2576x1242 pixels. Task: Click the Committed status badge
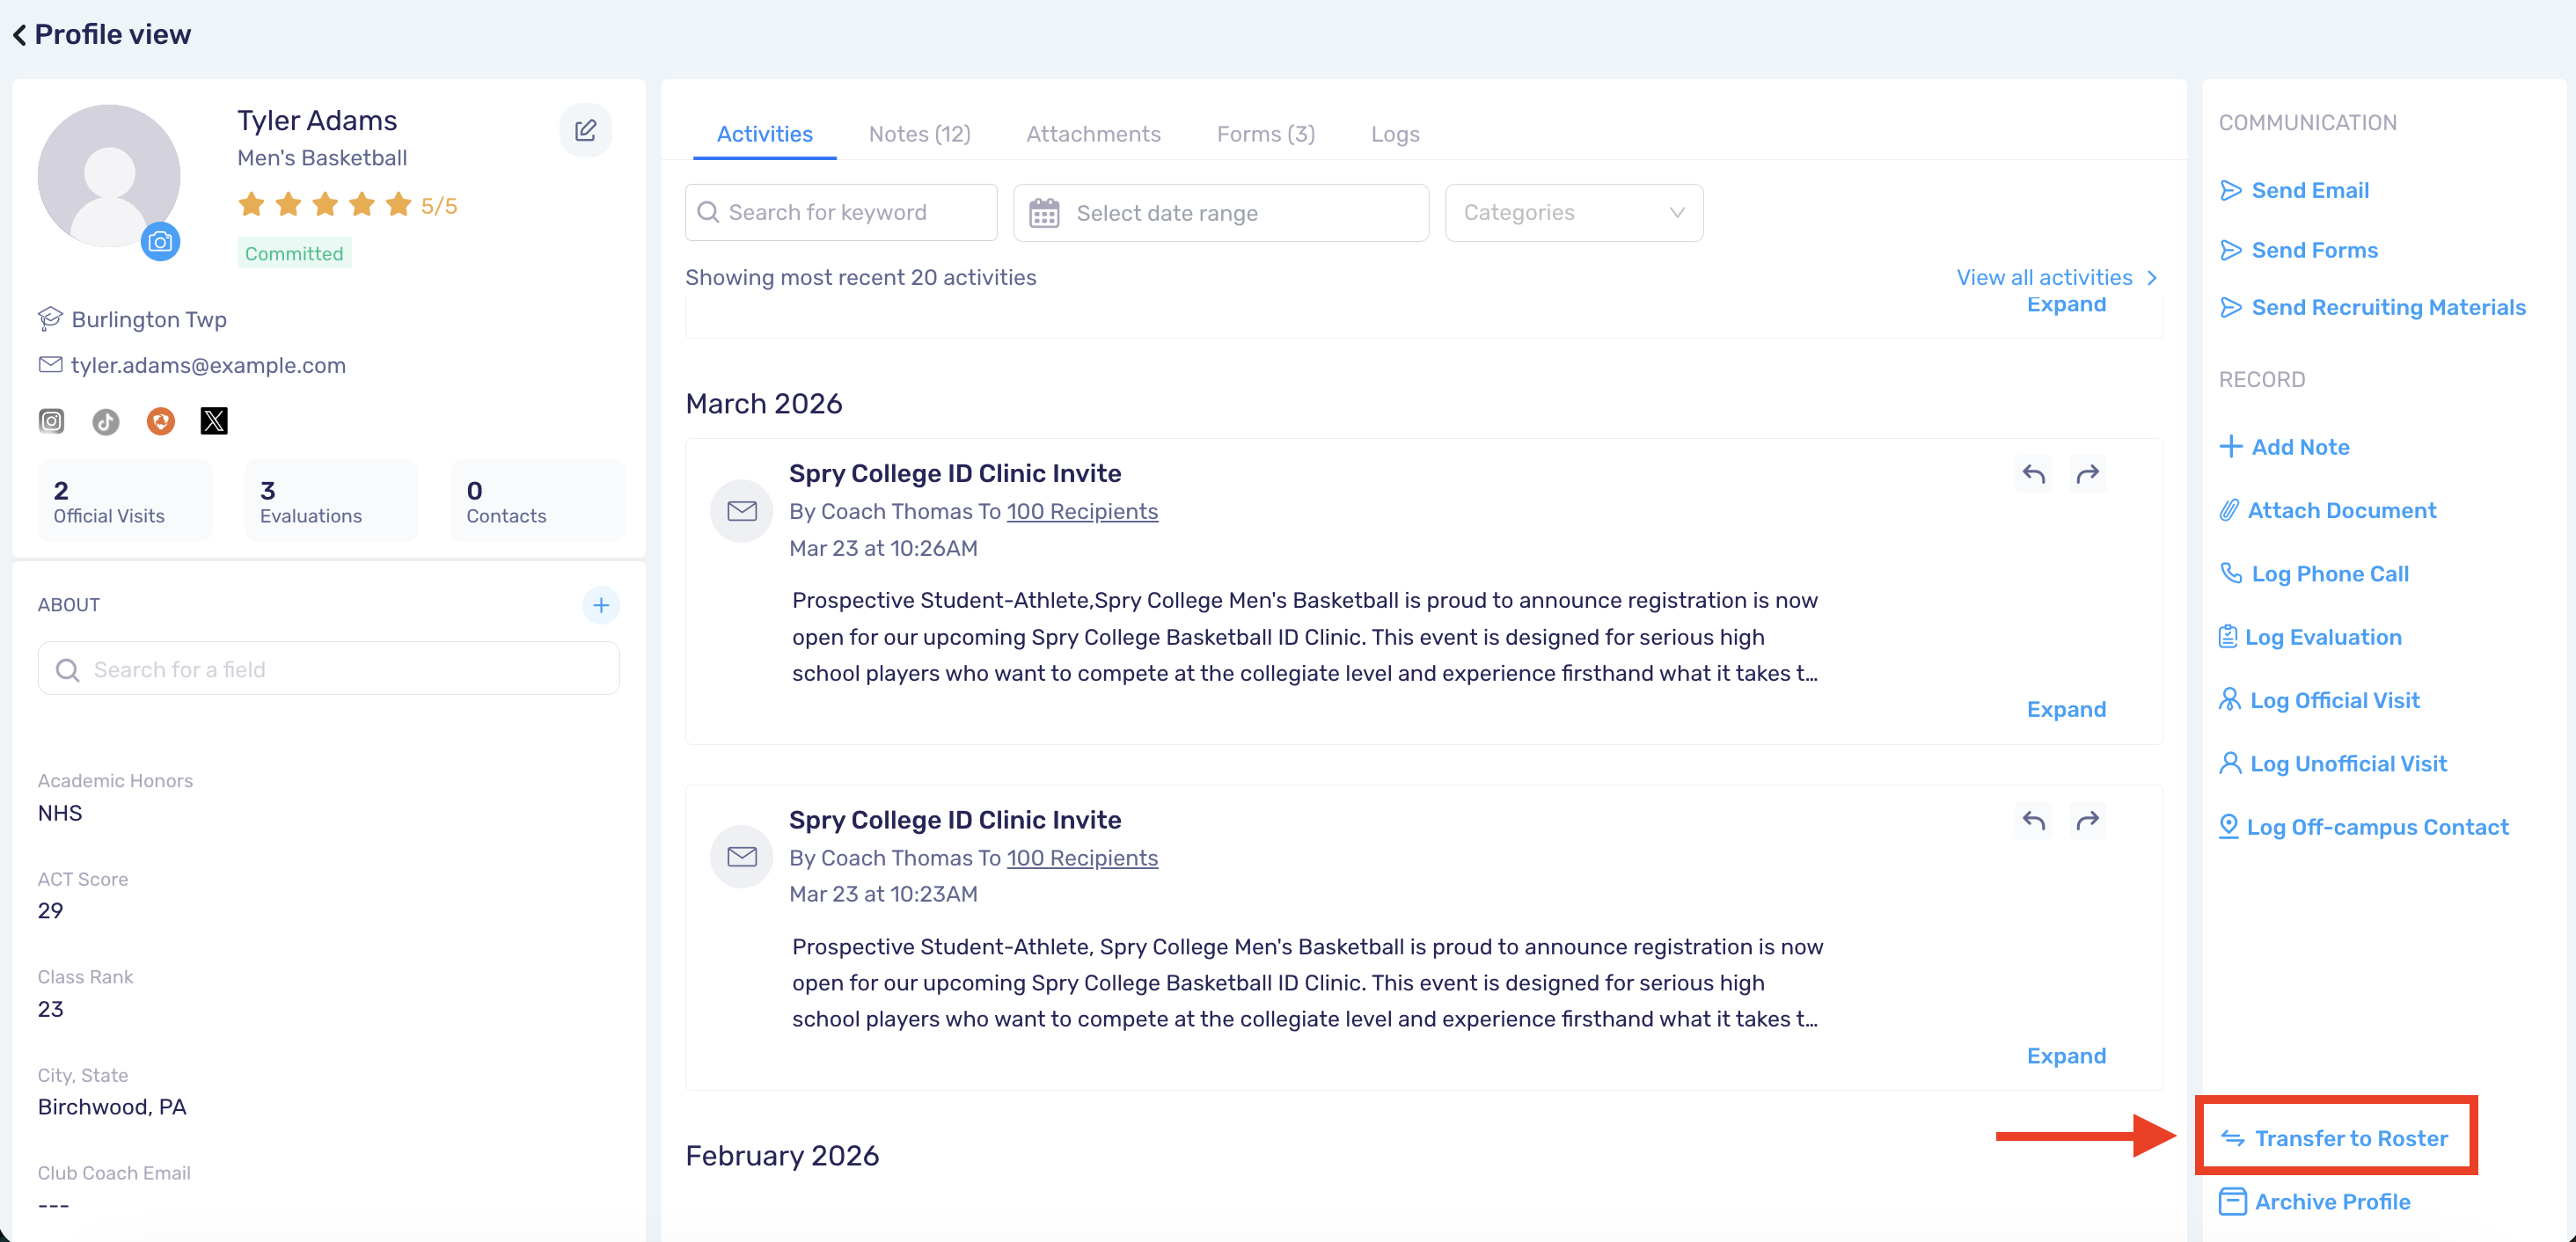point(294,253)
